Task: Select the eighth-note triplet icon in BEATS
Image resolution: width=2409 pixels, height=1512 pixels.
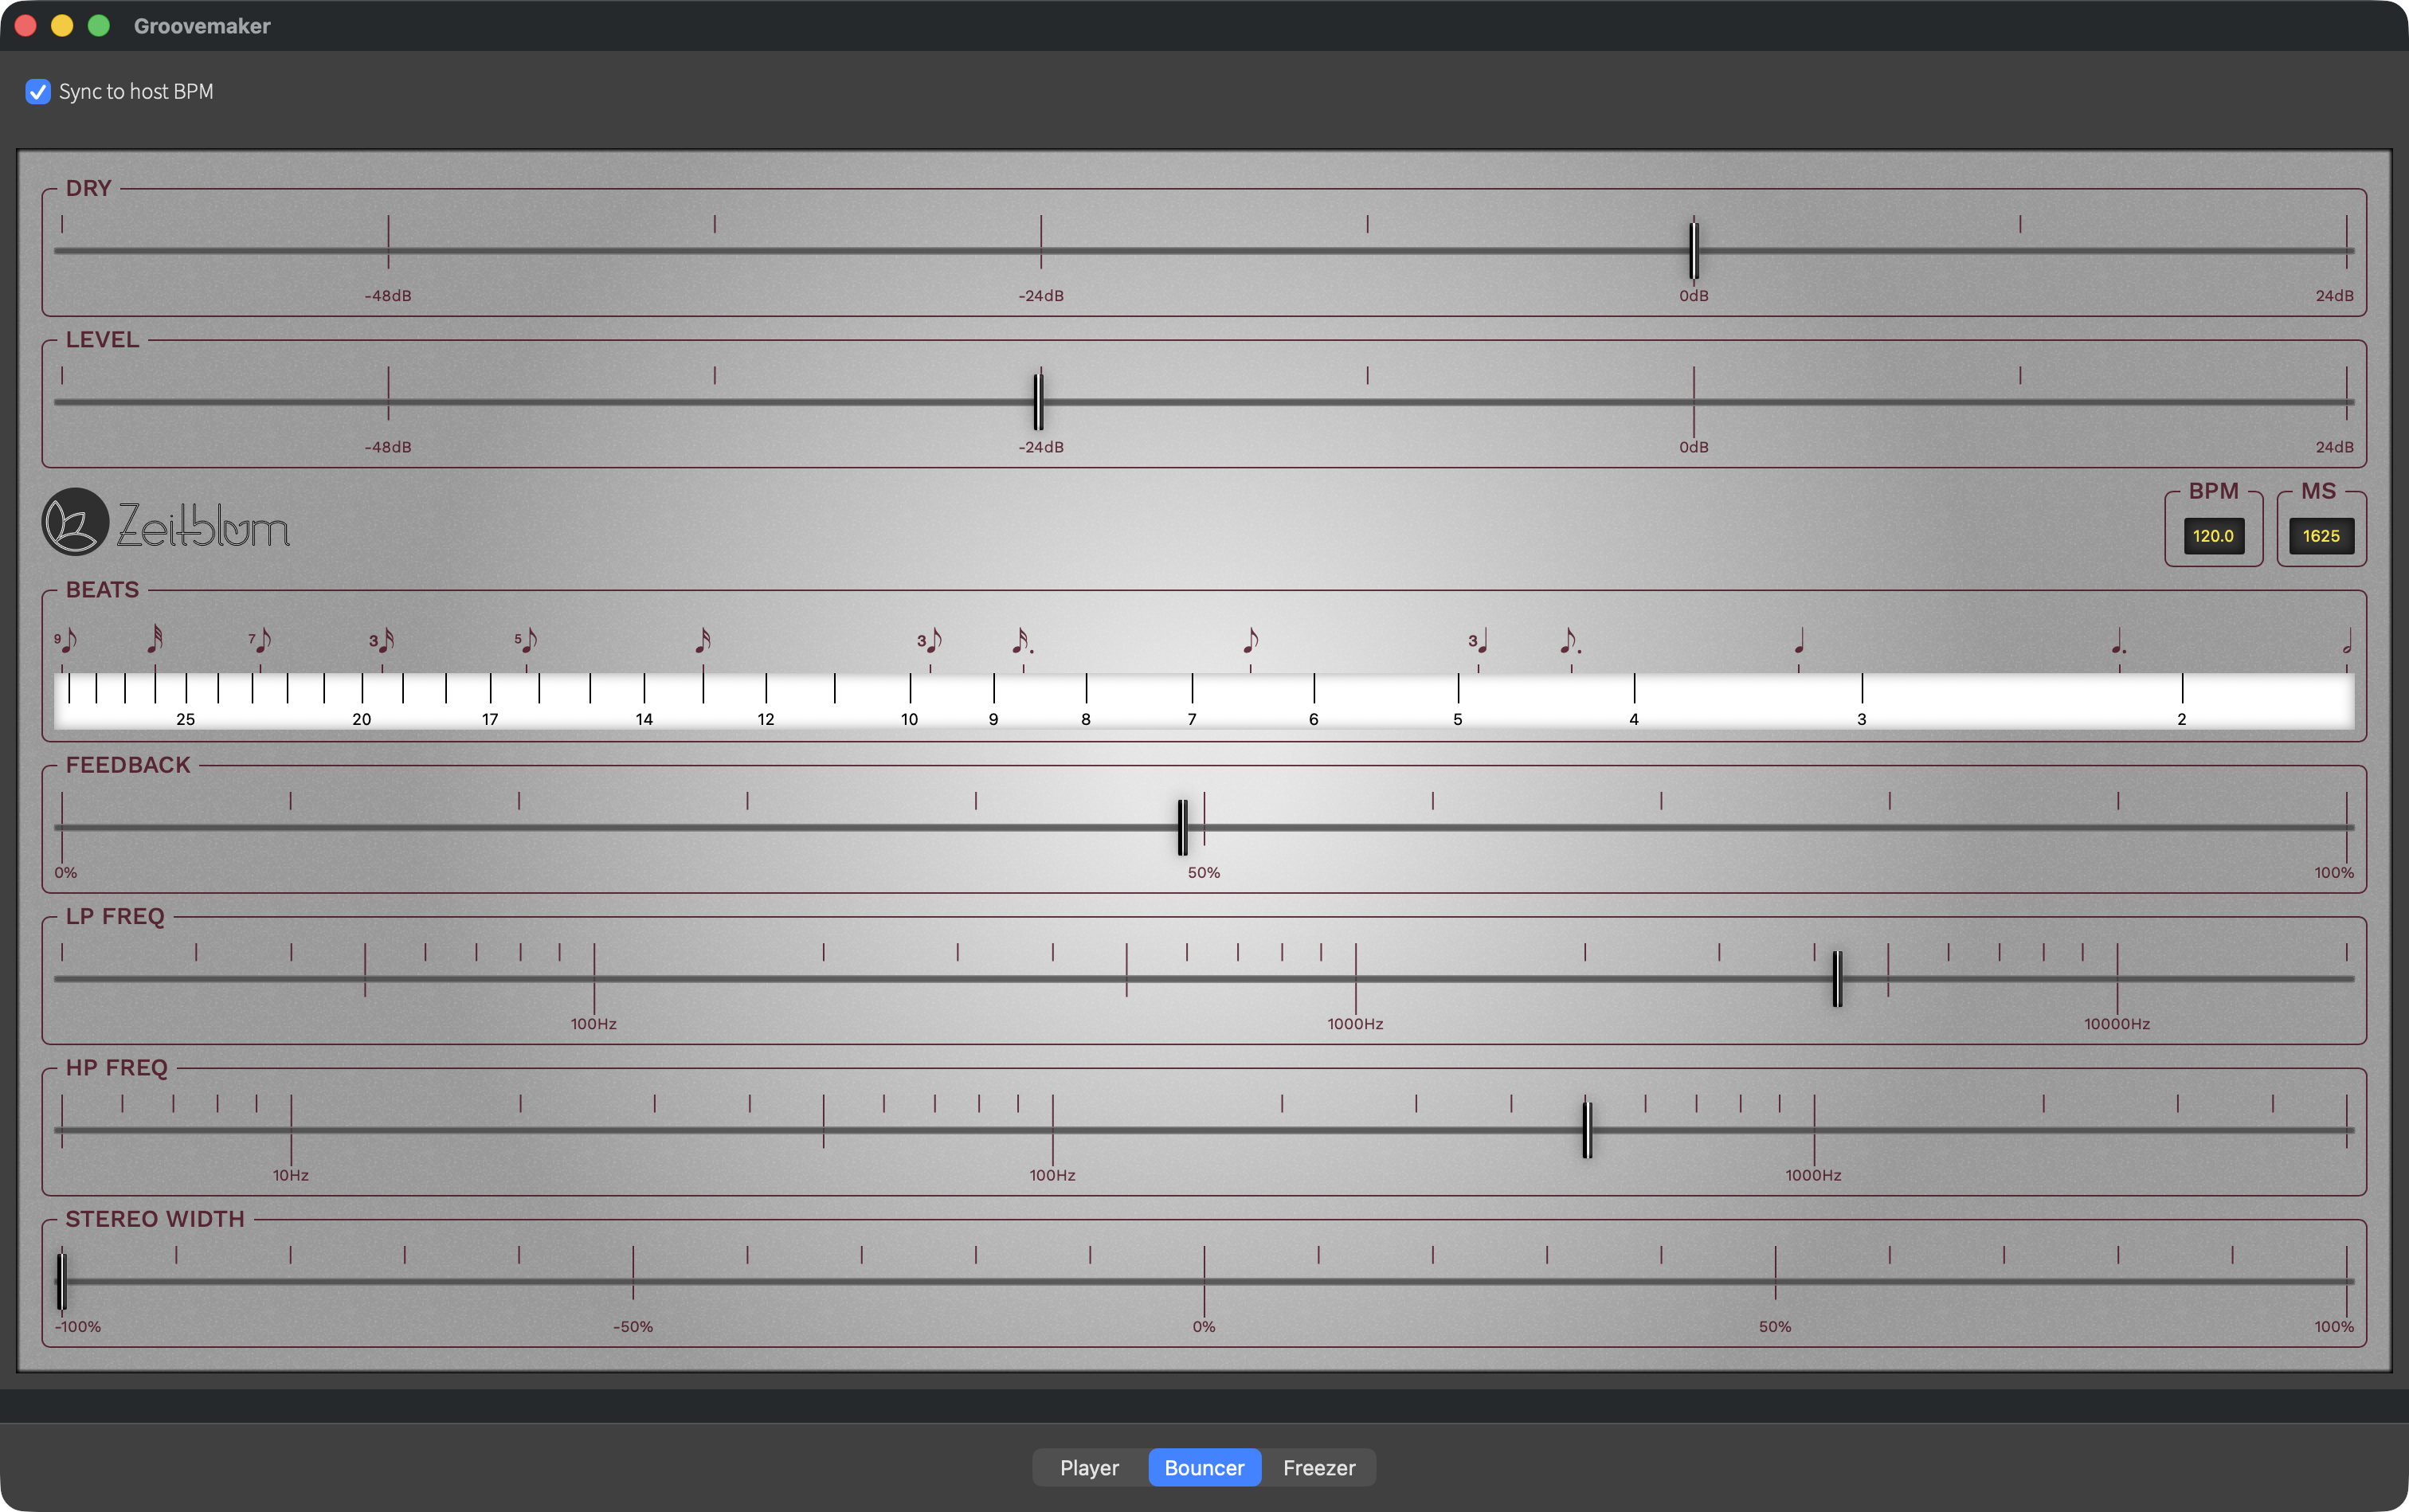Action: tap(930, 640)
